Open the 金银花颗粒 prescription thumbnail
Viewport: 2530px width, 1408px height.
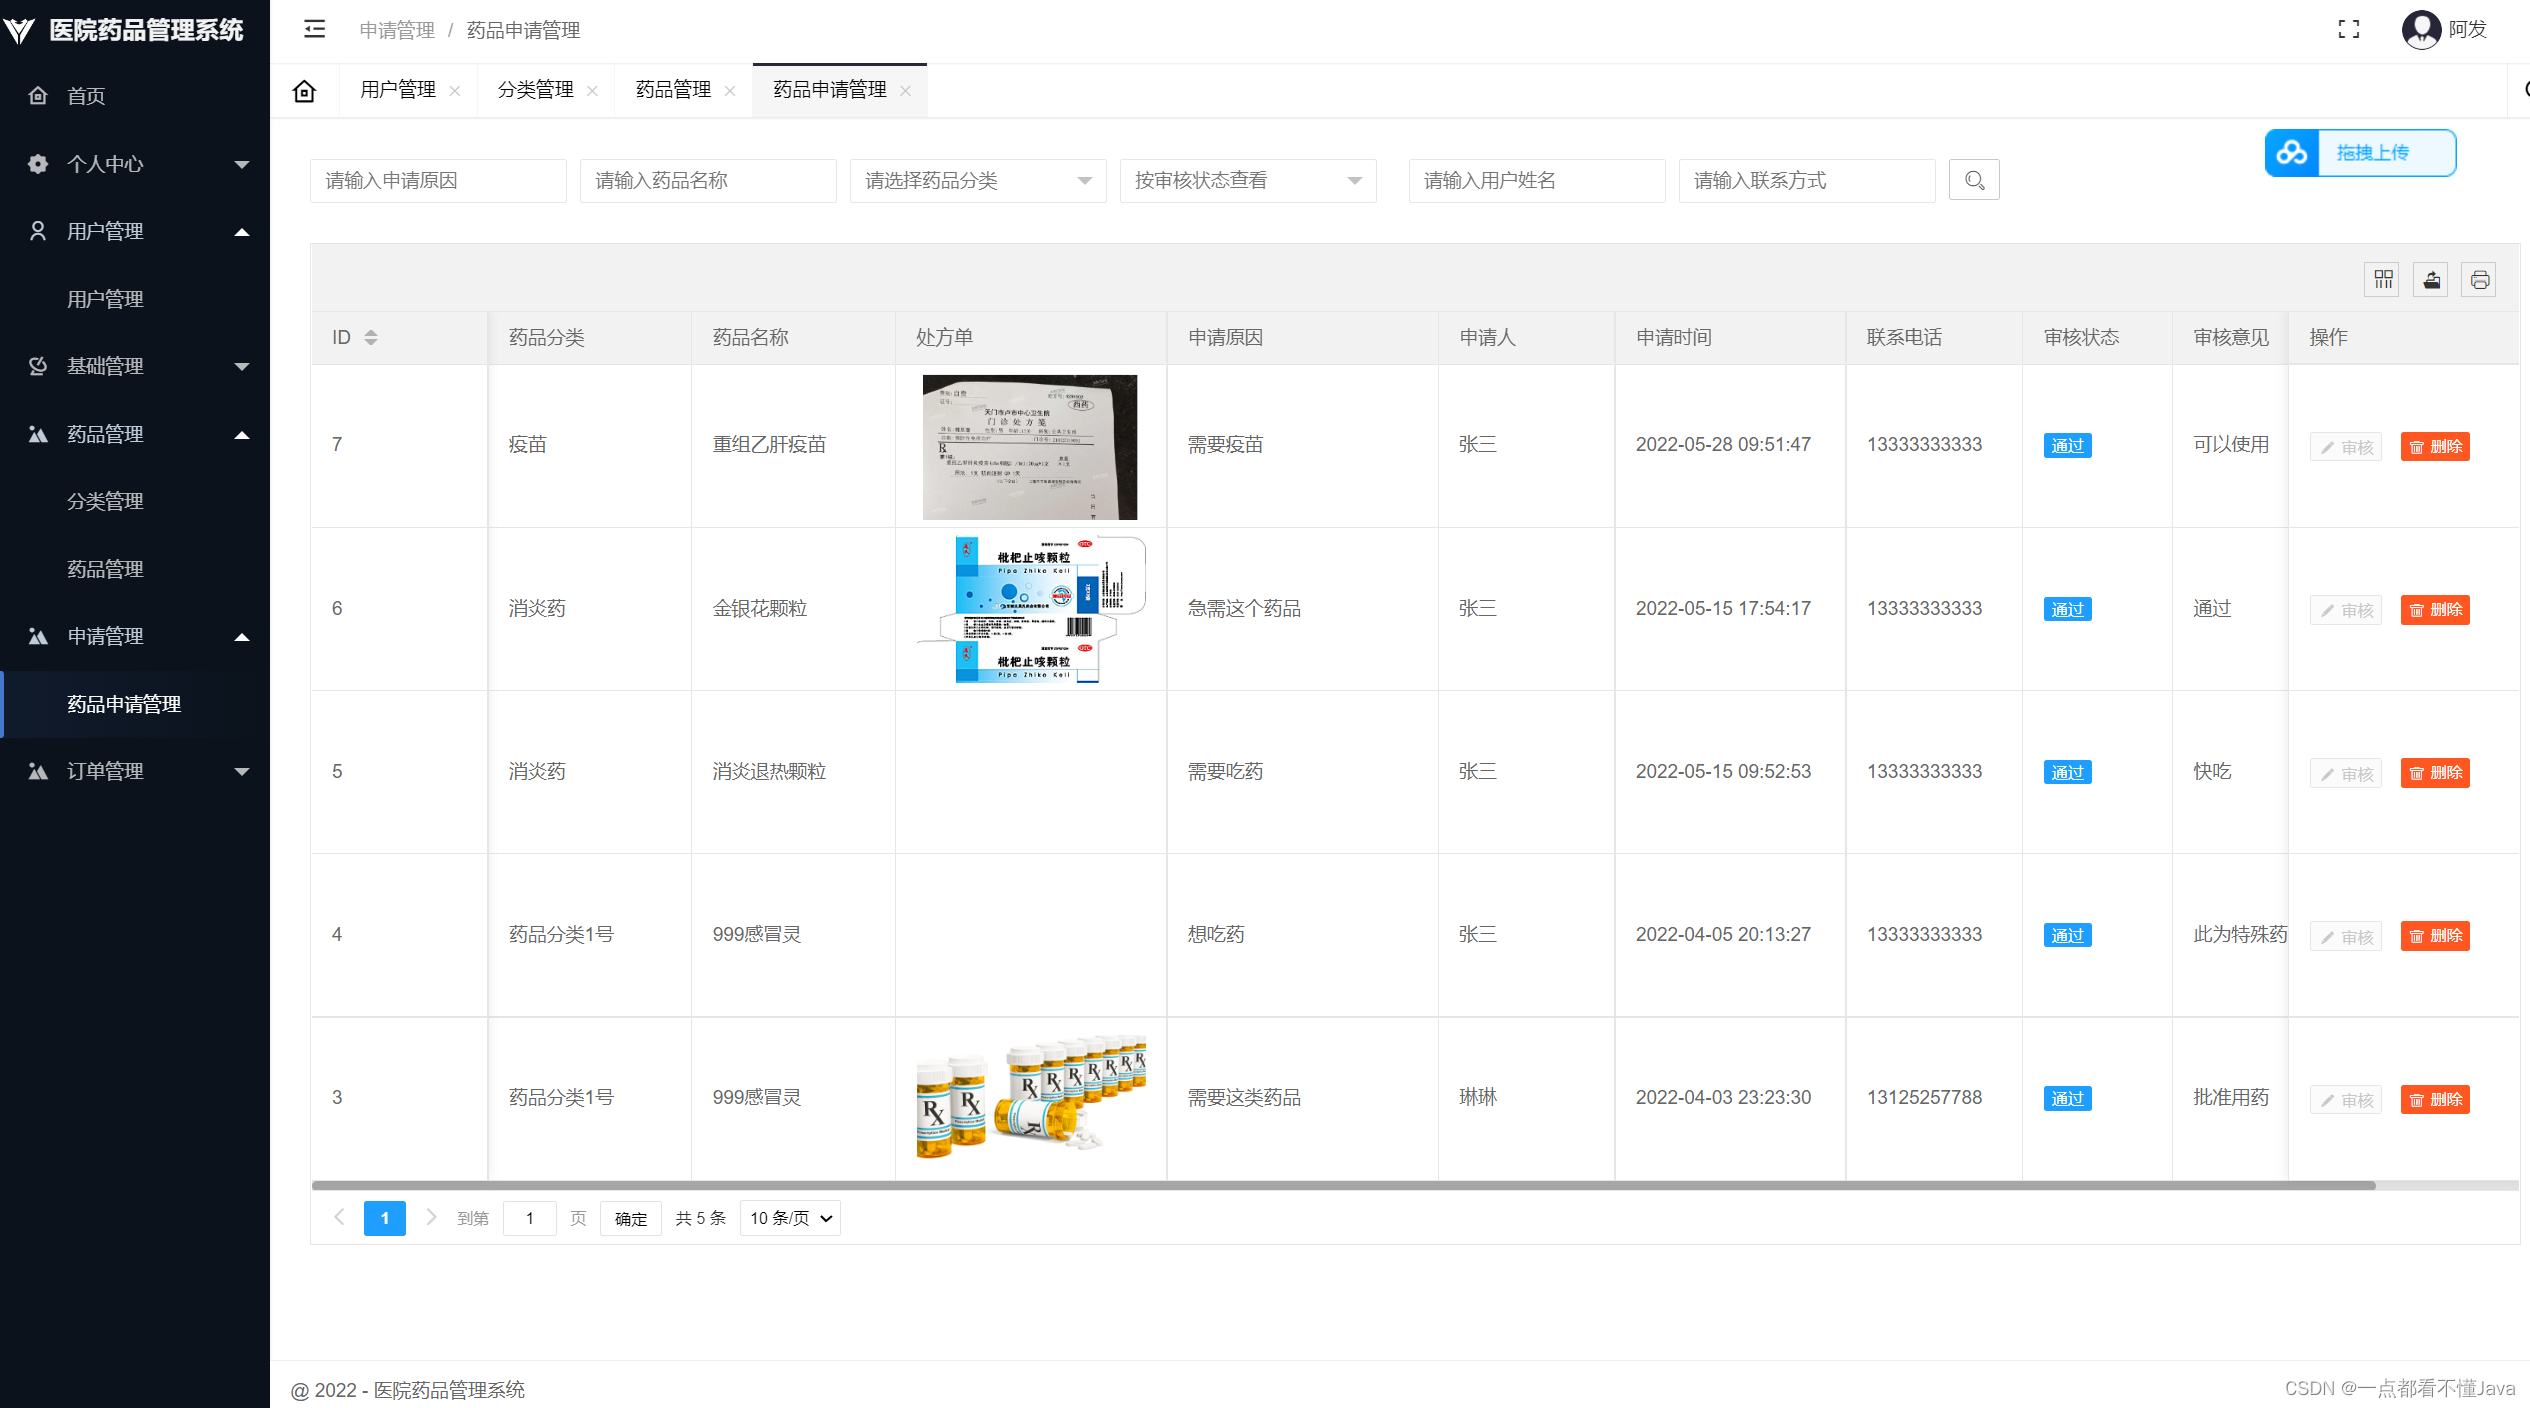1030,609
